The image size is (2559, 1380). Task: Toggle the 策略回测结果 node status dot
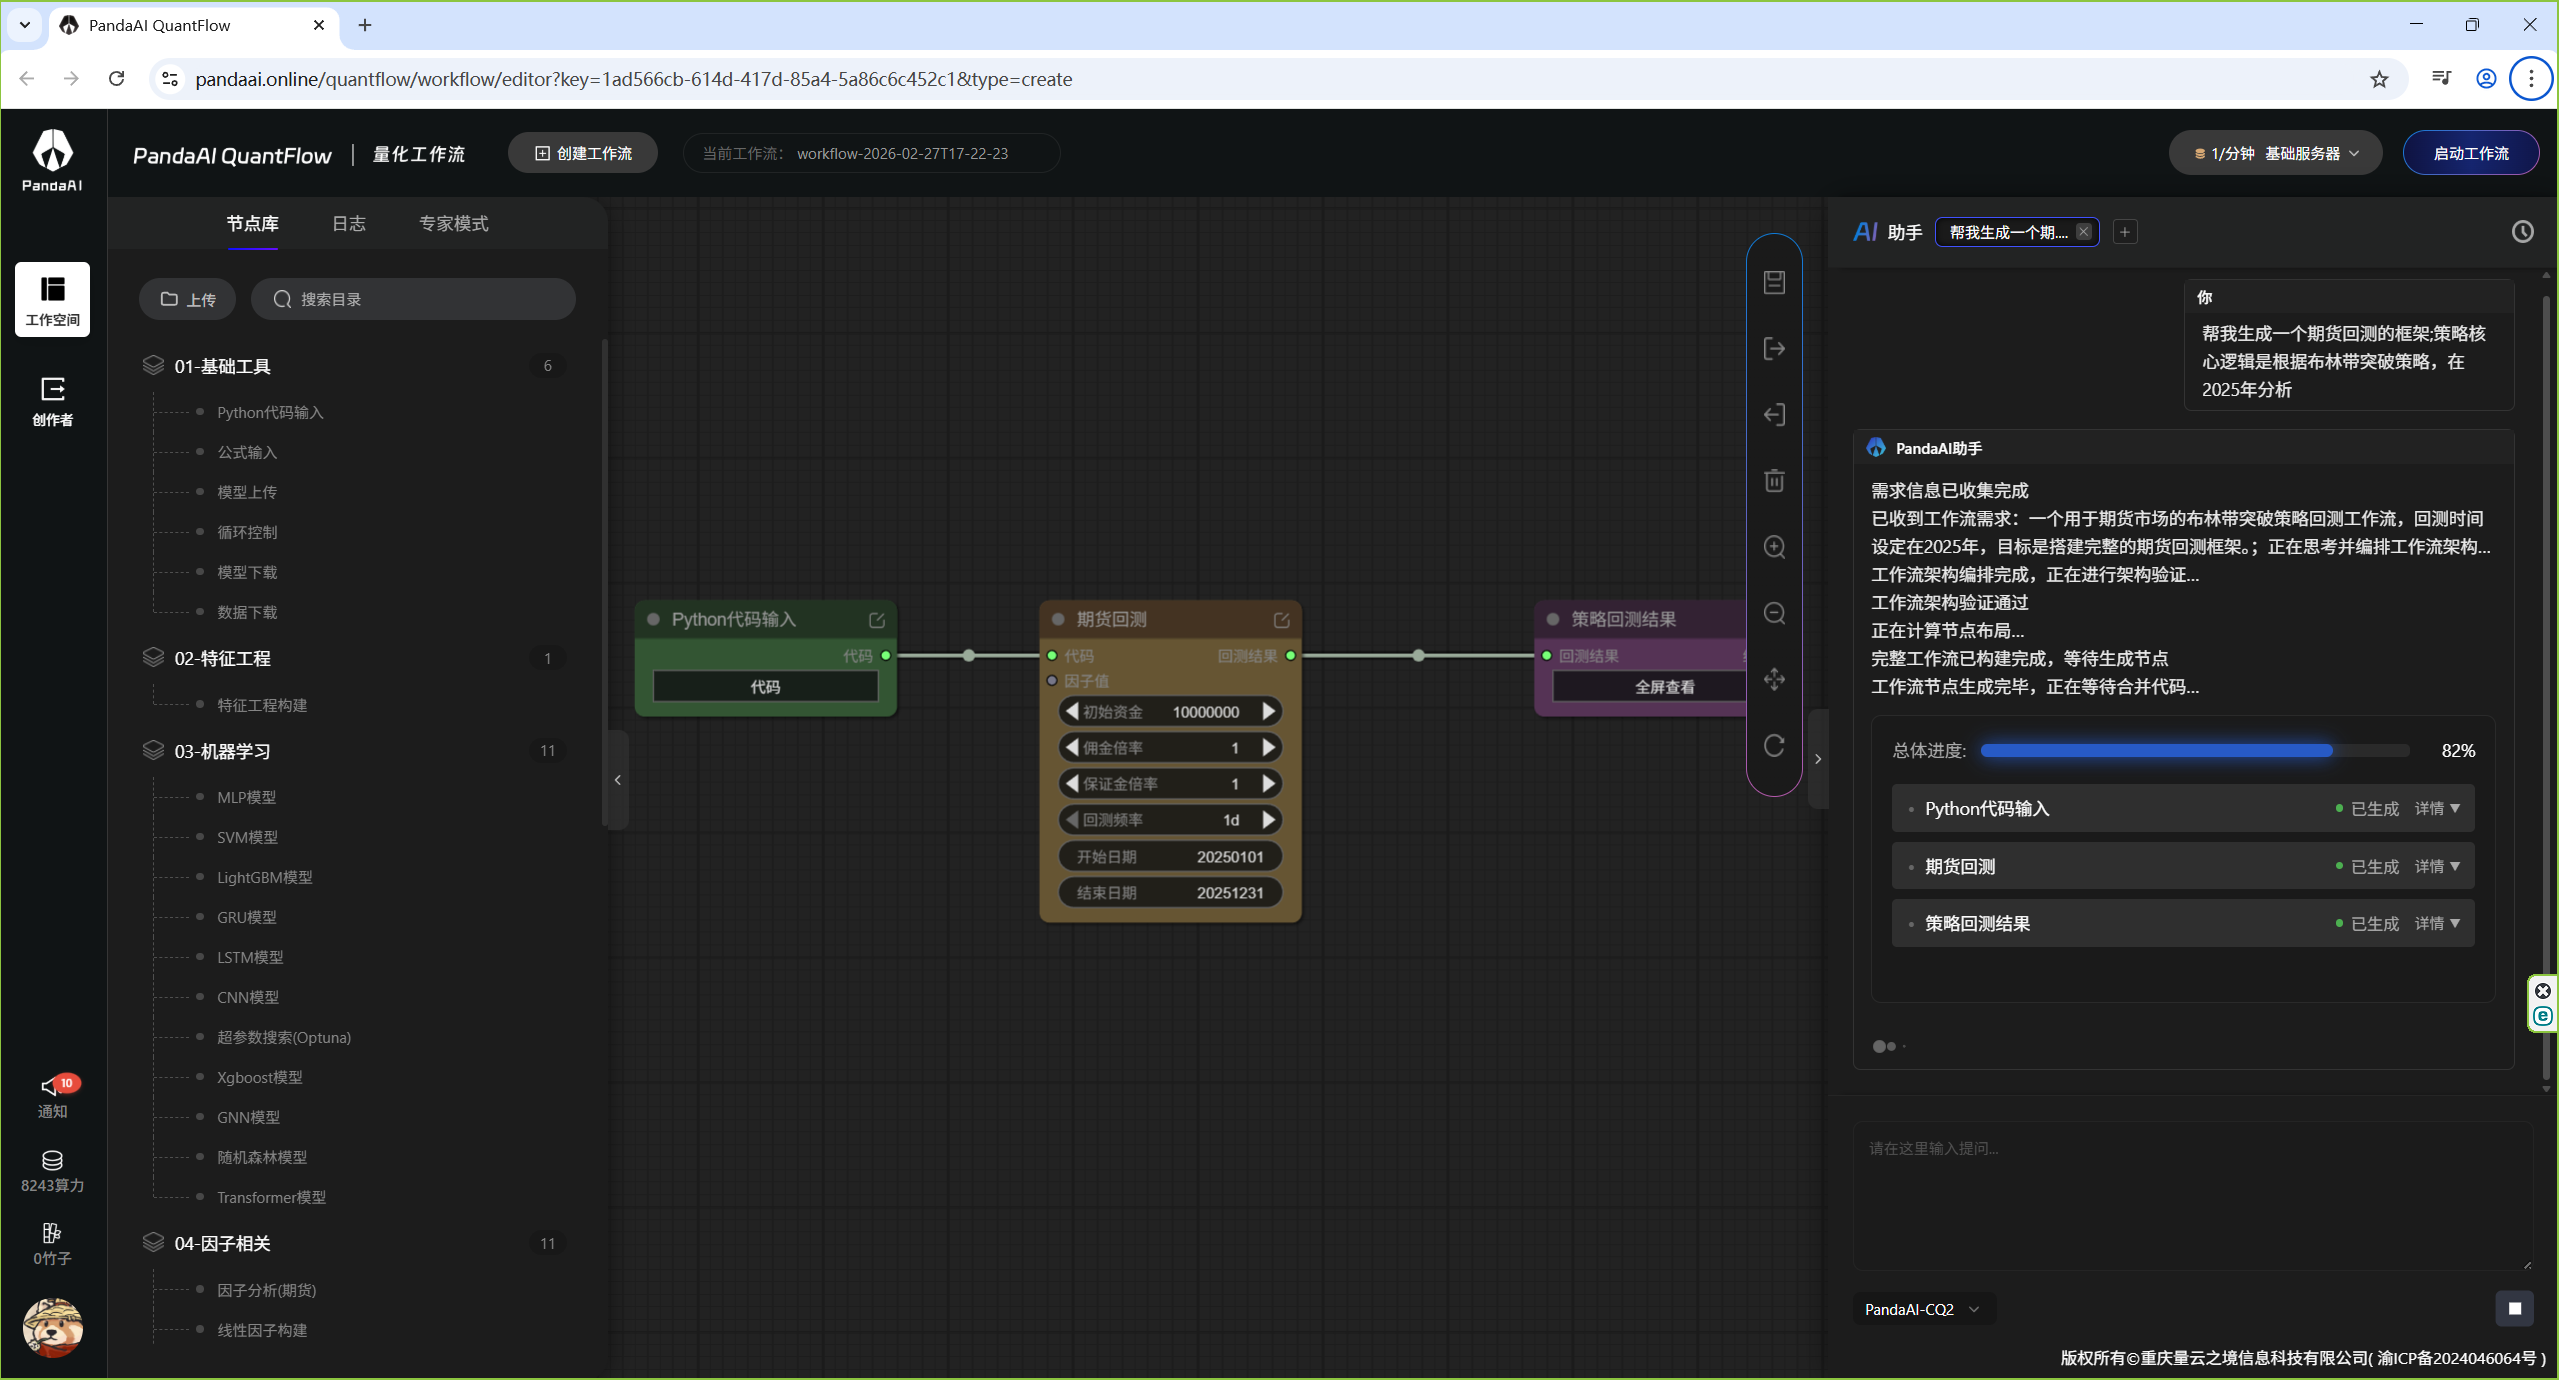coord(1553,620)
